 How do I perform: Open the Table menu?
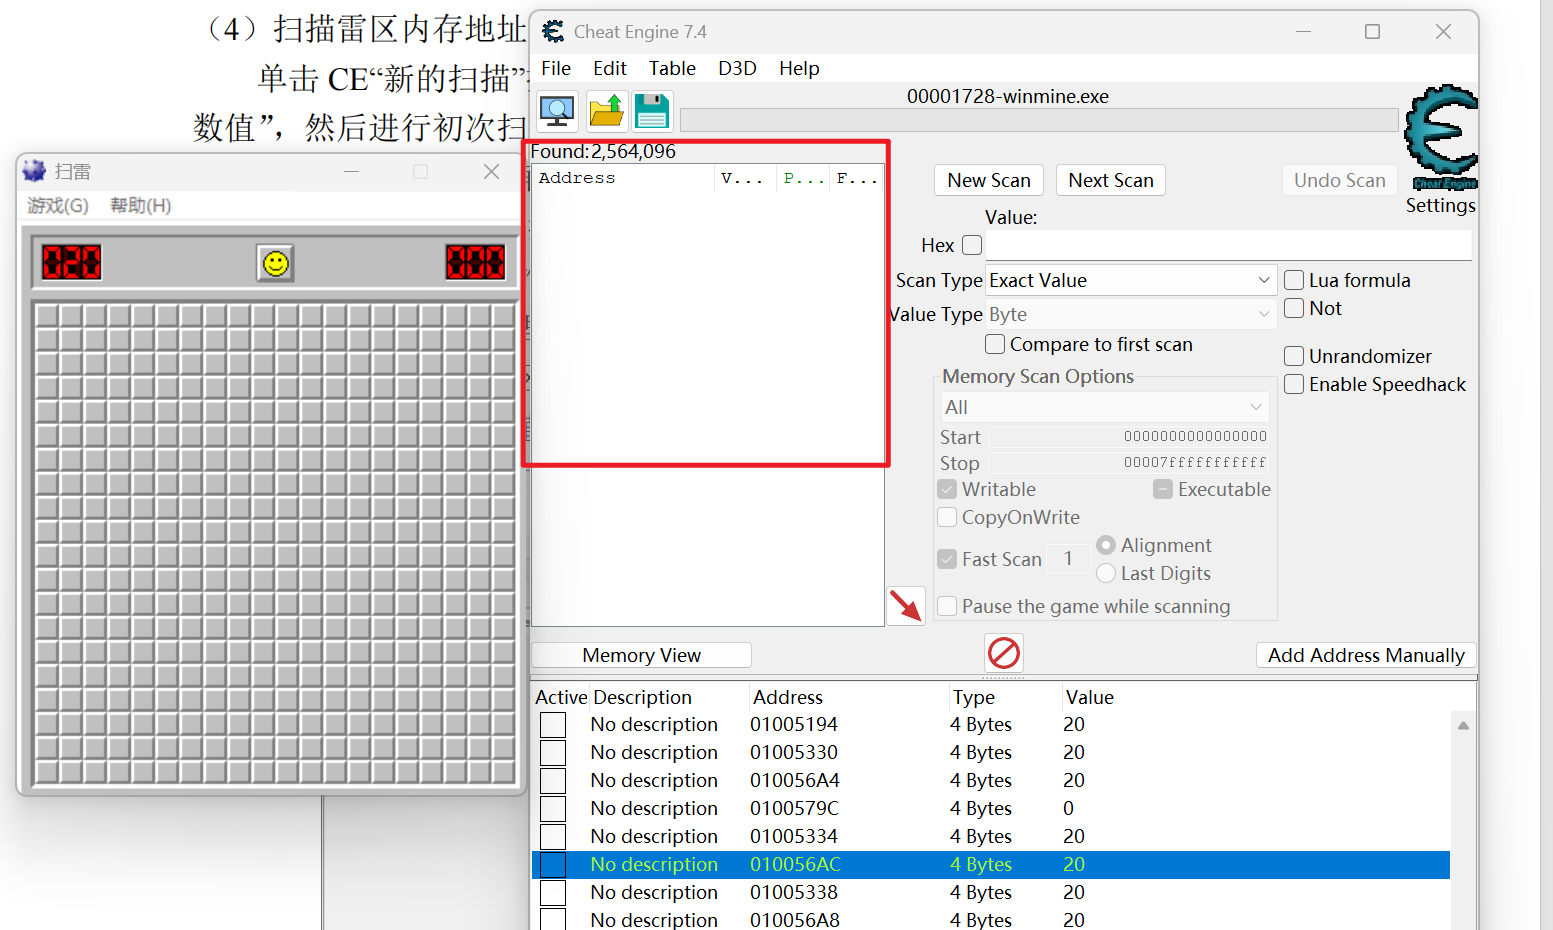point(672,68)
